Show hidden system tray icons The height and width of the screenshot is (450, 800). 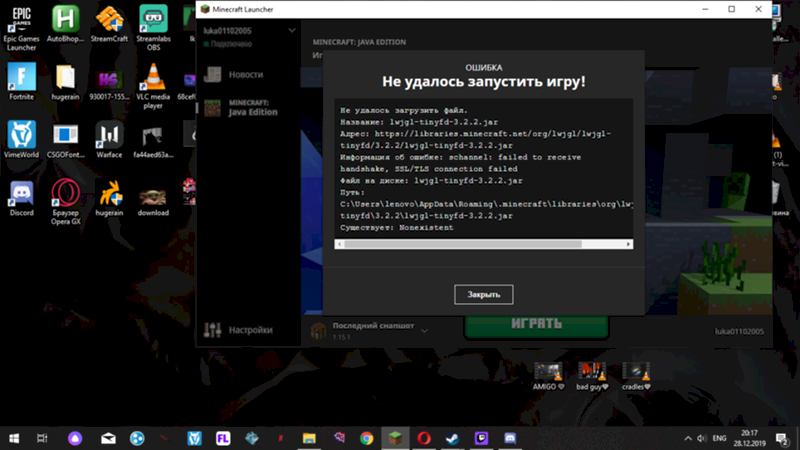click(689, 438)
